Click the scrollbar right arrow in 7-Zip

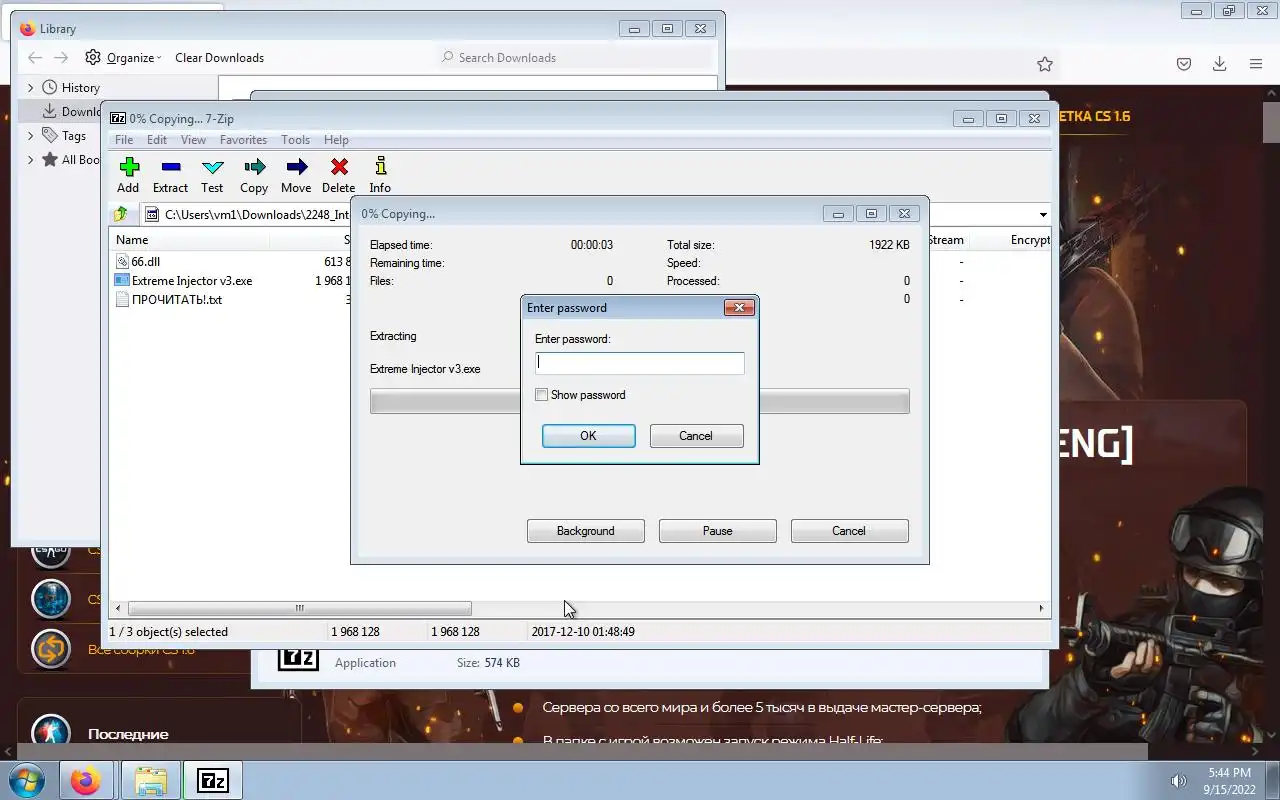[x=1041, y=608]
